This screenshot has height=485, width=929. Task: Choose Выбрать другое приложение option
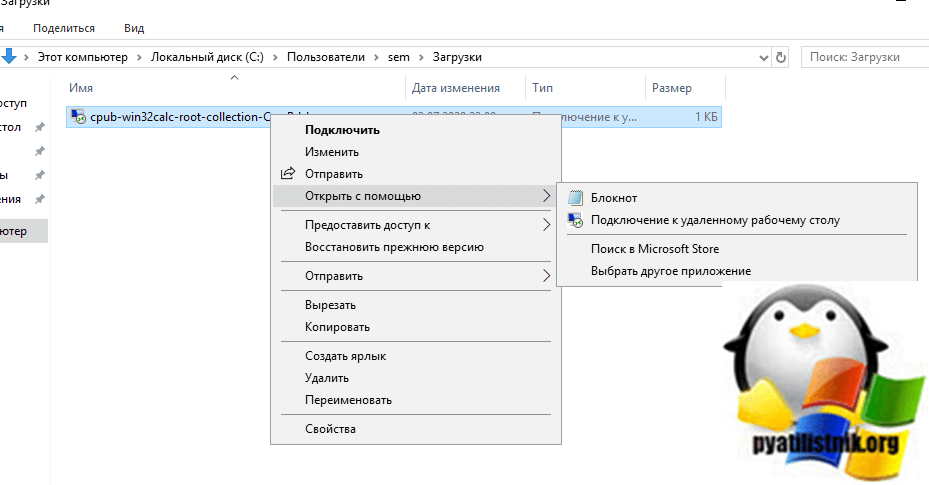670,271
